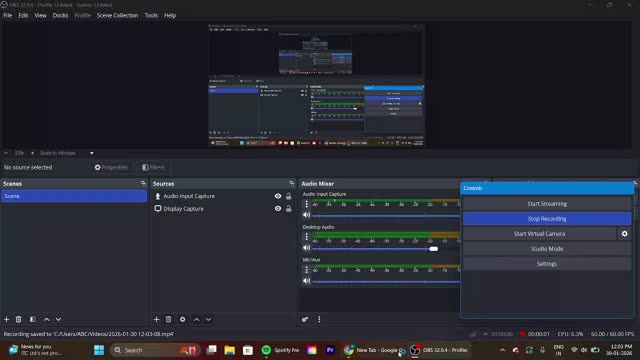Open the Docks menu
This screenshot has width=640, height=360.
coord(60,16)
